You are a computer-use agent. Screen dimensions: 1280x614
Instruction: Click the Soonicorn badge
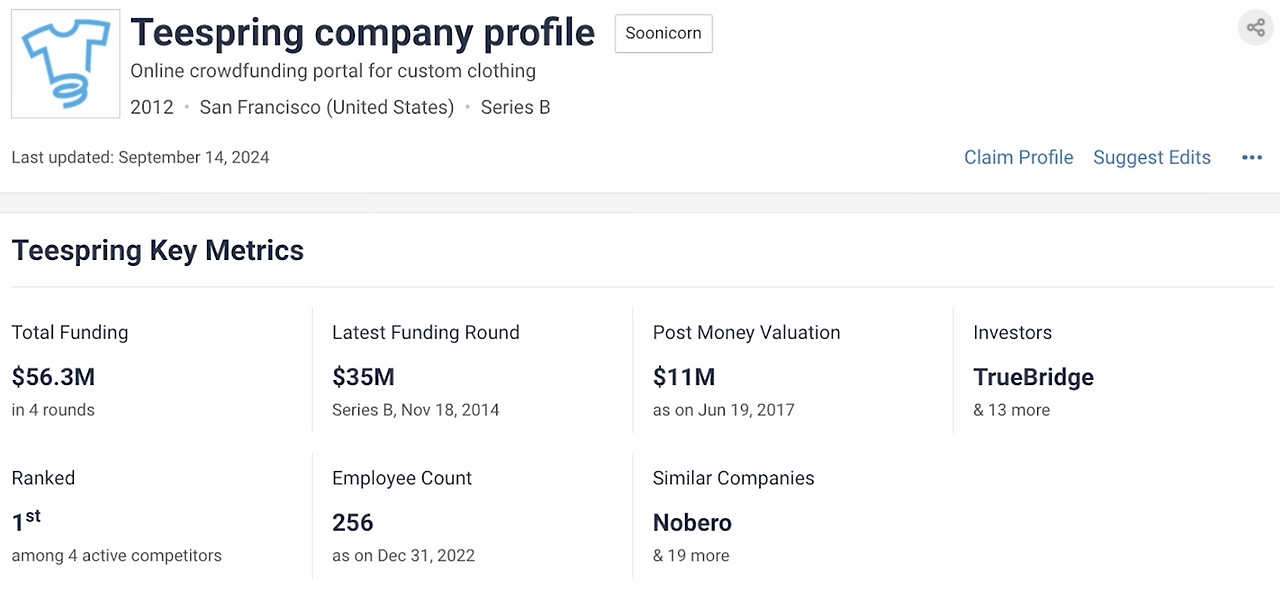point(663,33)
